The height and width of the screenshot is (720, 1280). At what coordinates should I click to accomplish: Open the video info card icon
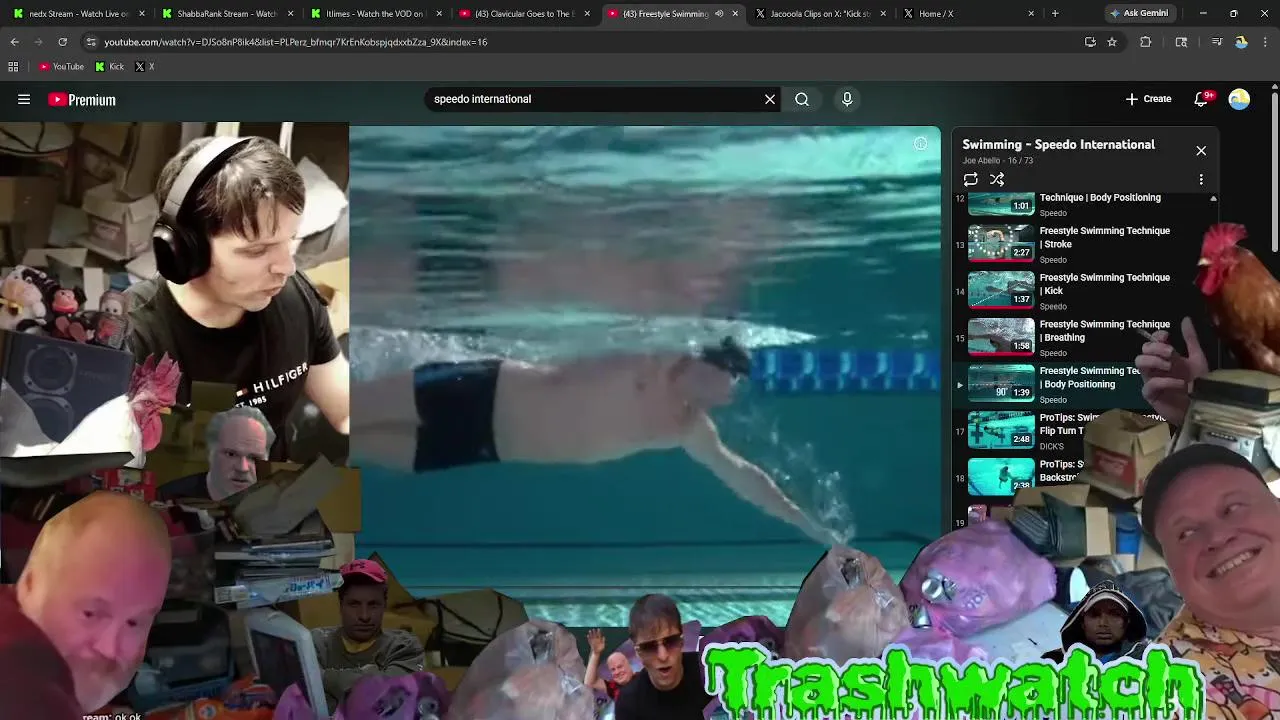coord(920,143)
